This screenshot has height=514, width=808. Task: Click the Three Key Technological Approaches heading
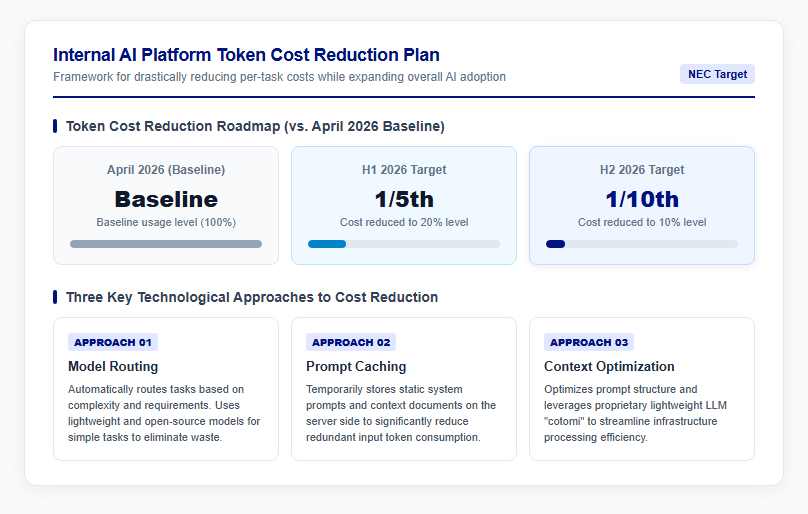[x=252, y=297]
